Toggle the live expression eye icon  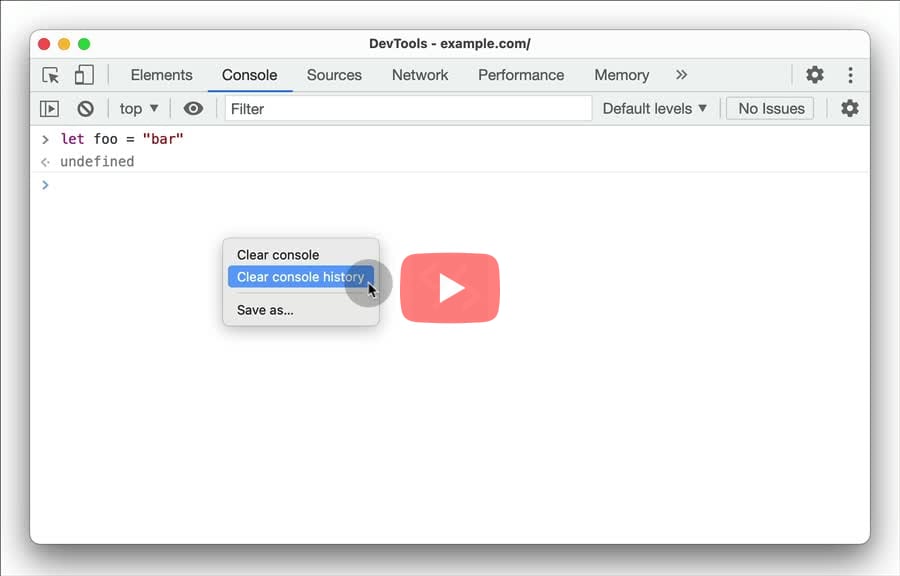coord(193,108)
